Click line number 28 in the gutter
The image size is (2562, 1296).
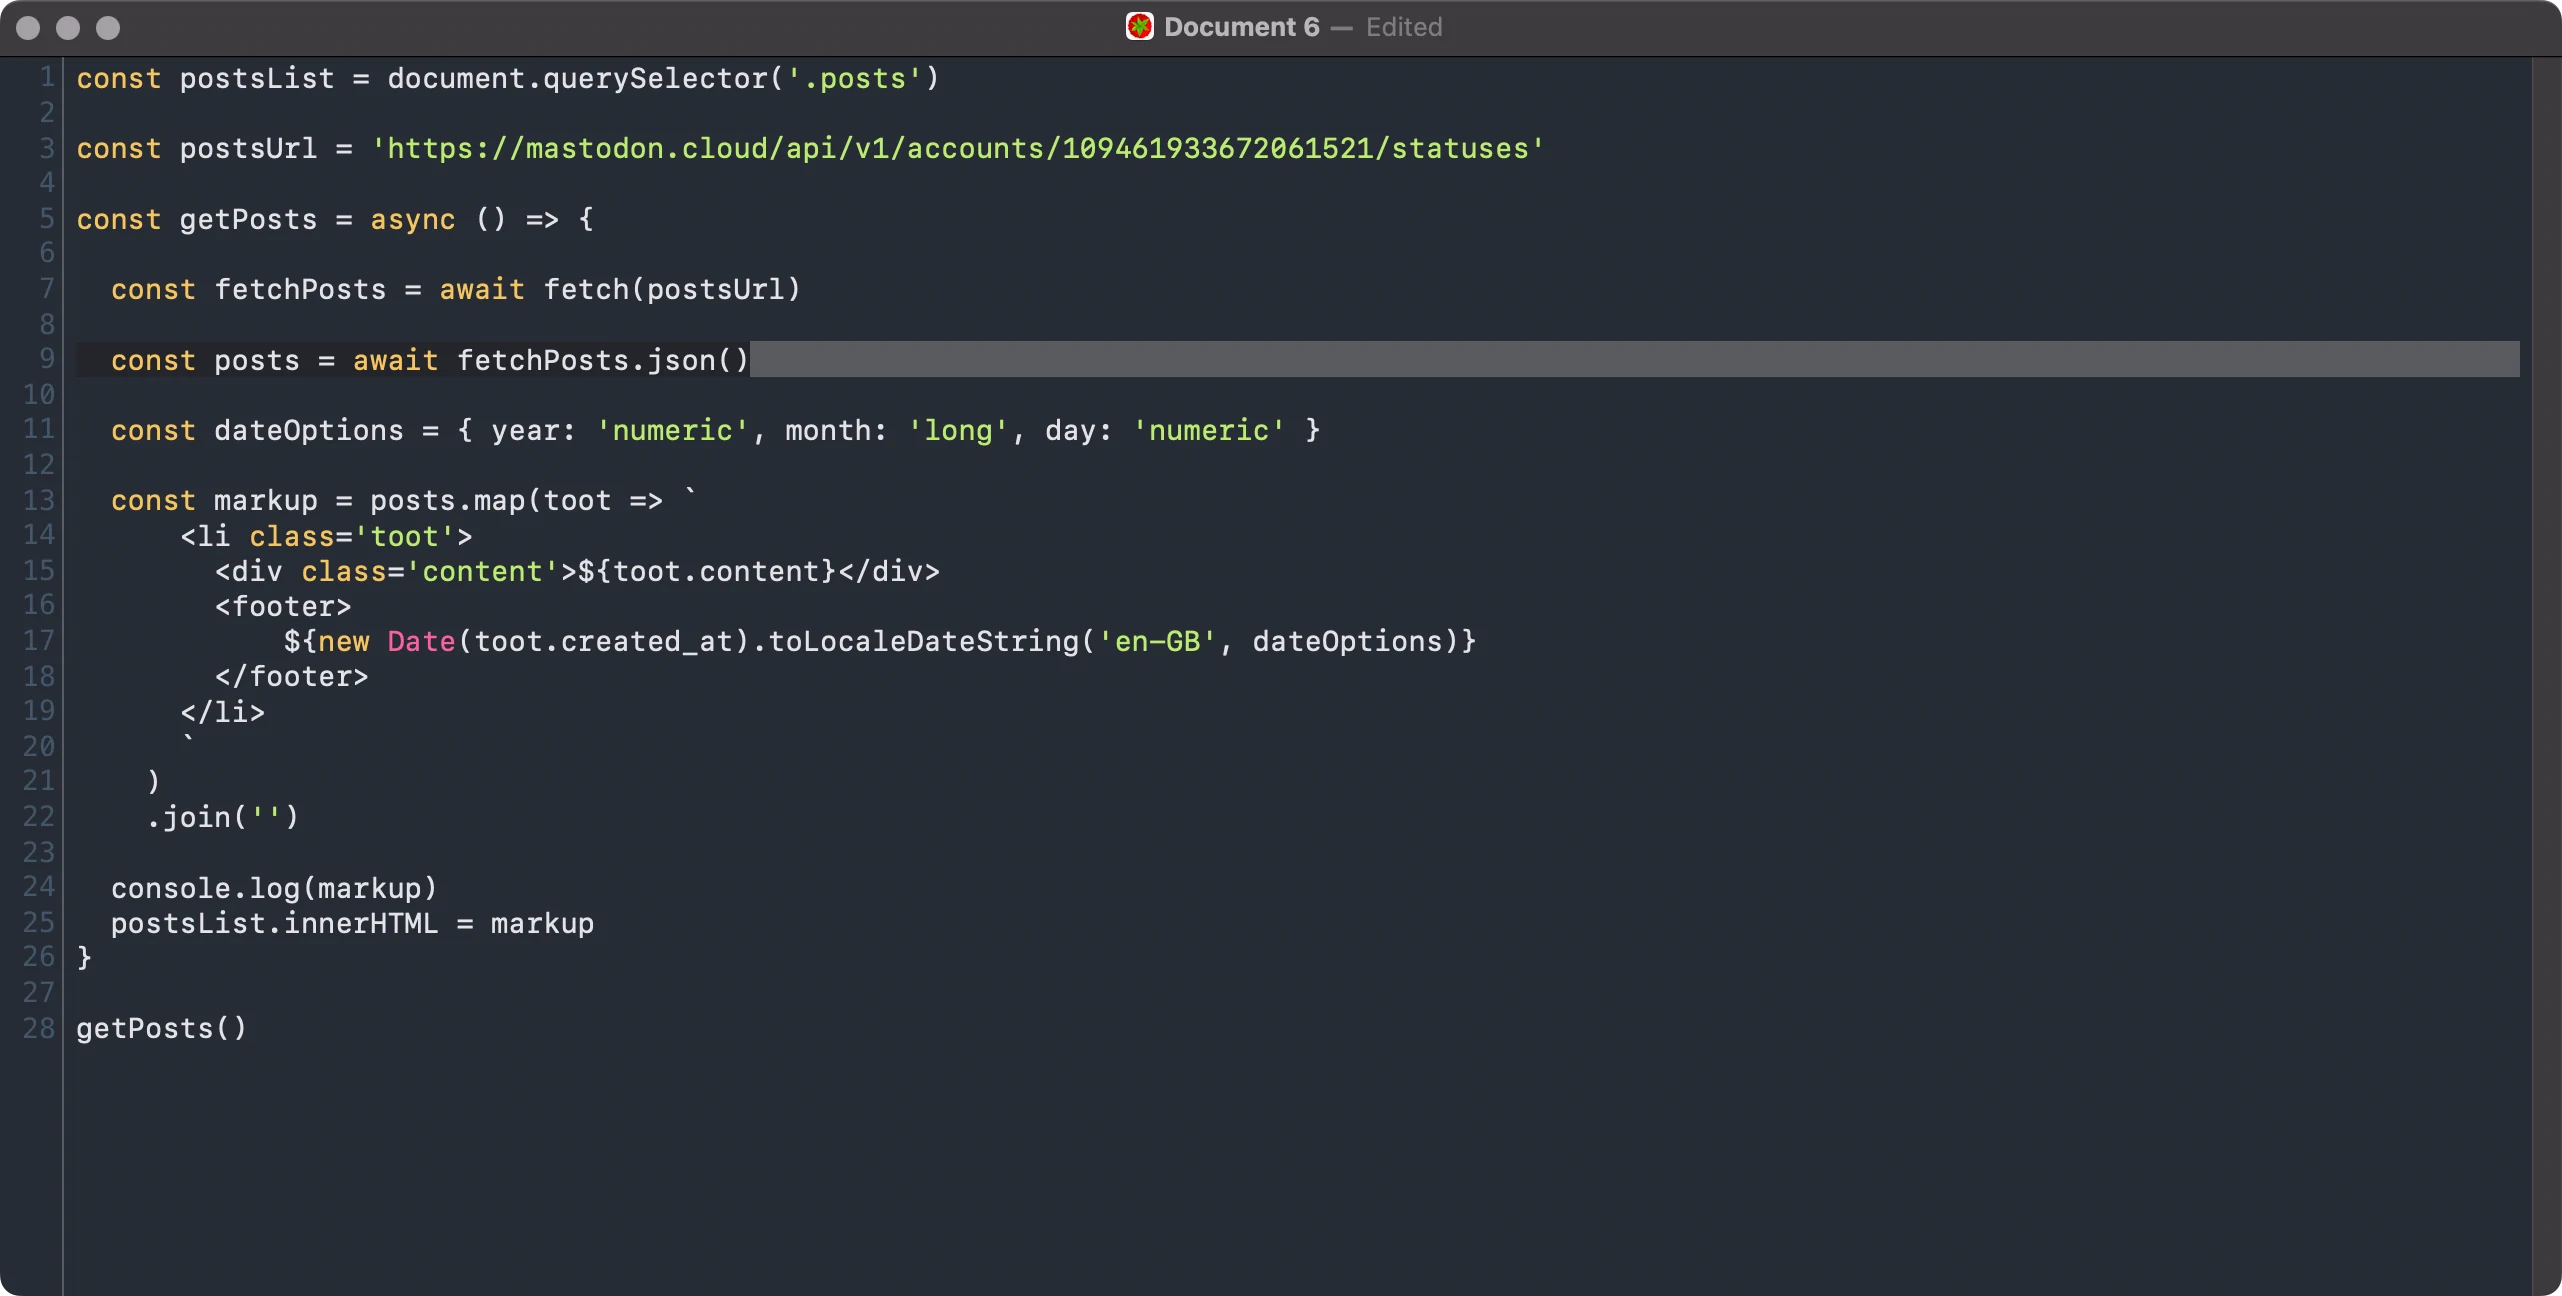[x=39, y=1028]
